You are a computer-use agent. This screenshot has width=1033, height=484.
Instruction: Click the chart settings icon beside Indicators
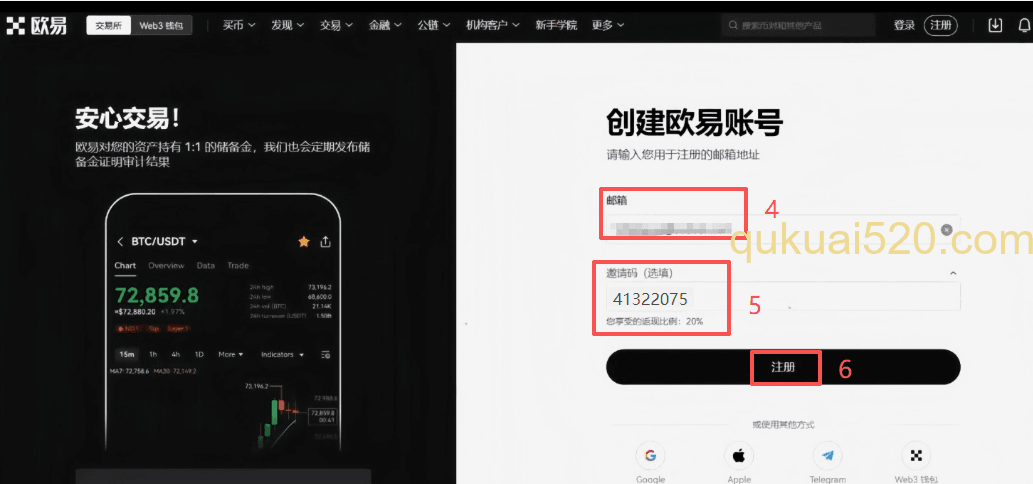pos(325,354)
